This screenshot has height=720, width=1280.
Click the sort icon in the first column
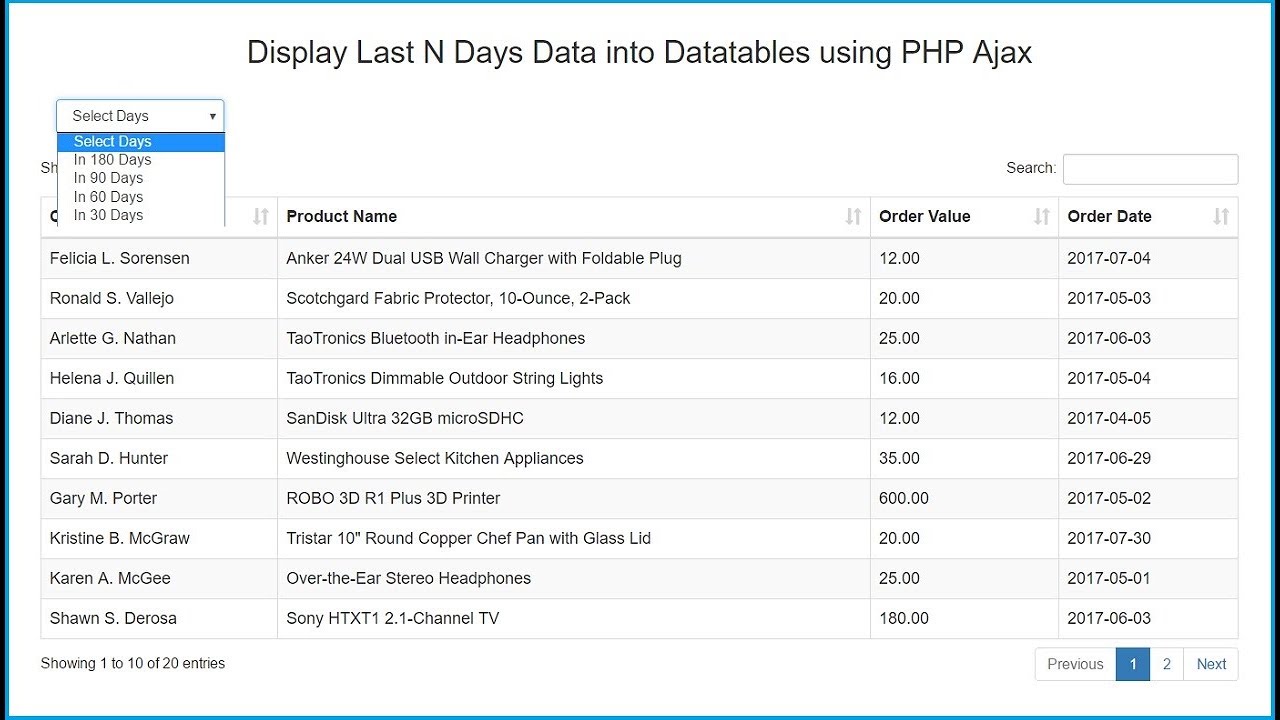(260, 217)
